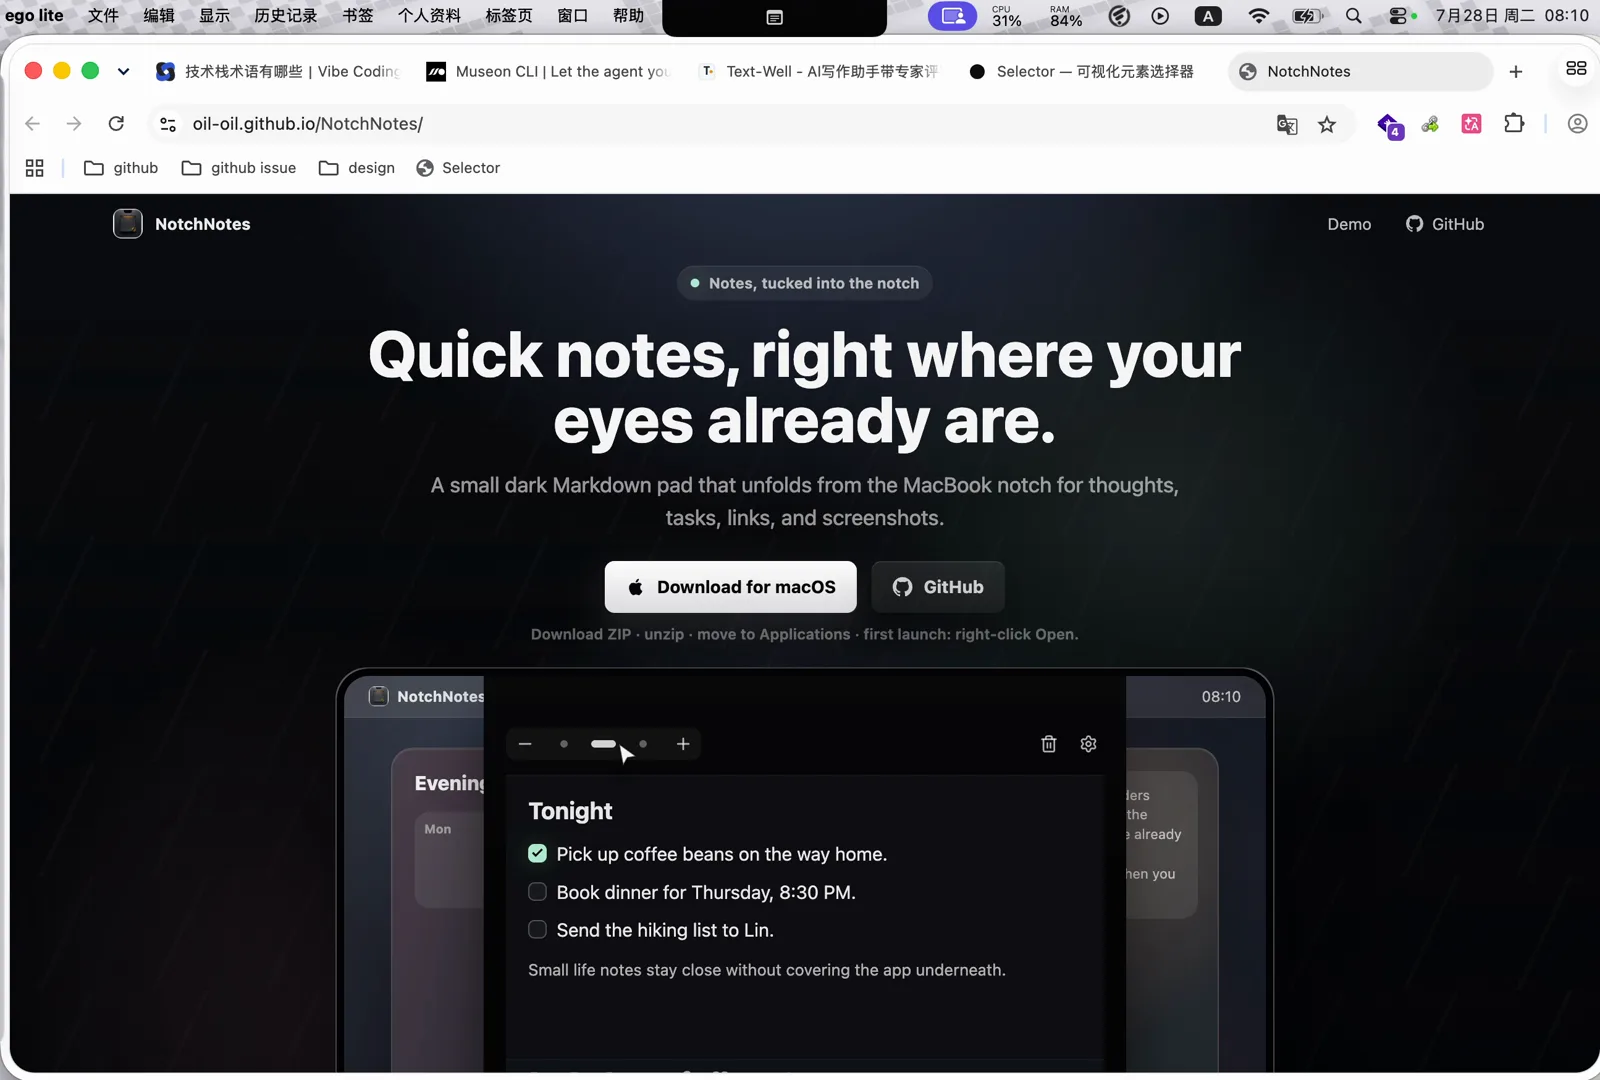The height and width of the screenshot is (1080, 1600).
Task: Uncheck 'Pick up coffee beans' checkbox
Action: pyautogui.click(x=537, y=853)
